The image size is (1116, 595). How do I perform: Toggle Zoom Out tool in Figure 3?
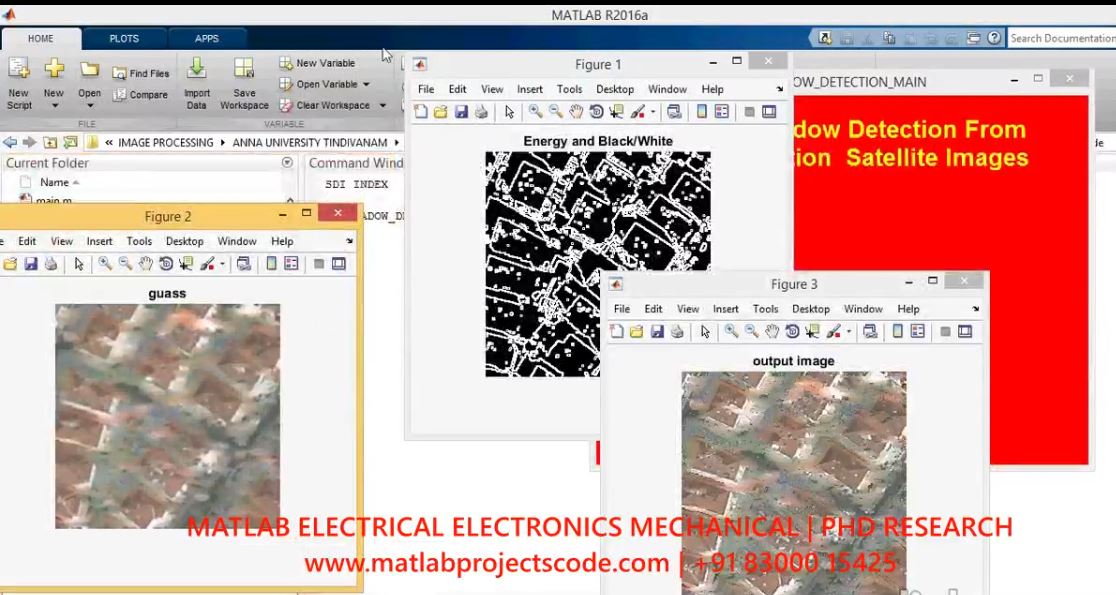pos(751,332)
